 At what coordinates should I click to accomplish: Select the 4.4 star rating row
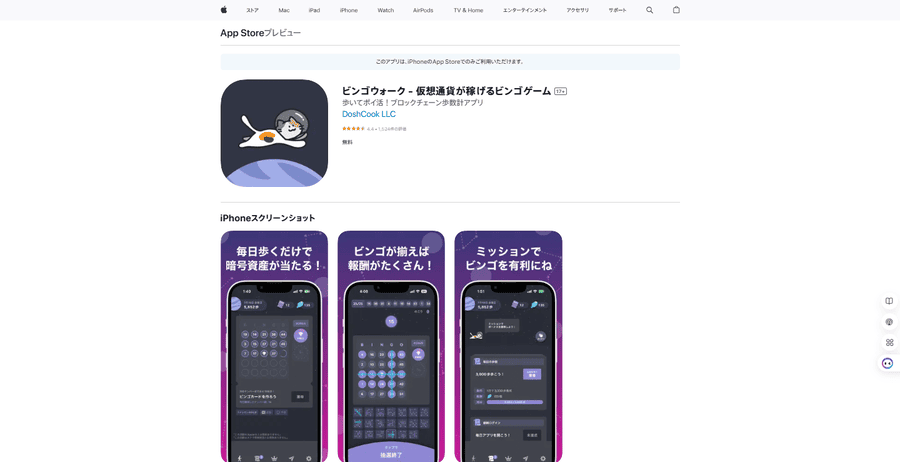coord(374,129)
